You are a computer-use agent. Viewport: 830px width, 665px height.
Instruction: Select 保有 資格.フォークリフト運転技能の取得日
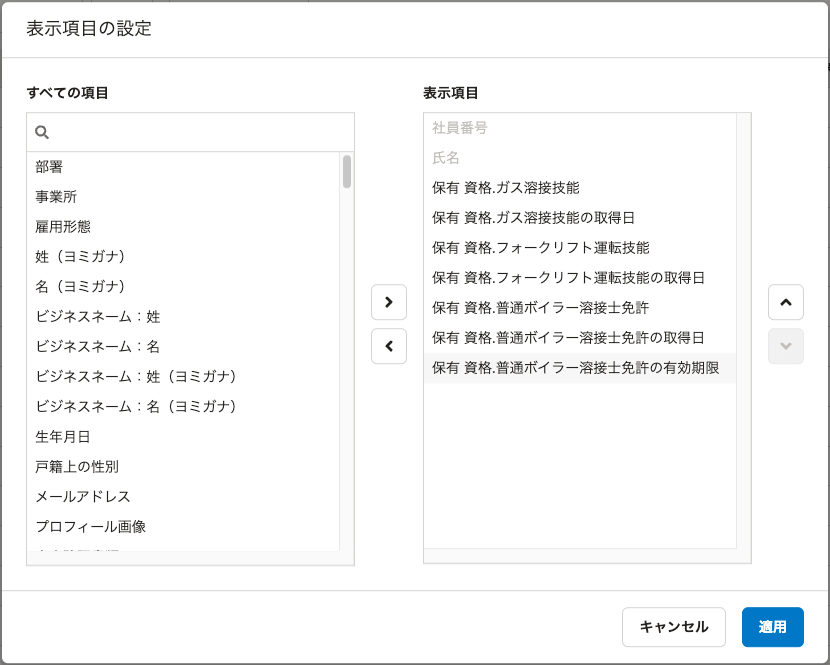coord(568,278)
